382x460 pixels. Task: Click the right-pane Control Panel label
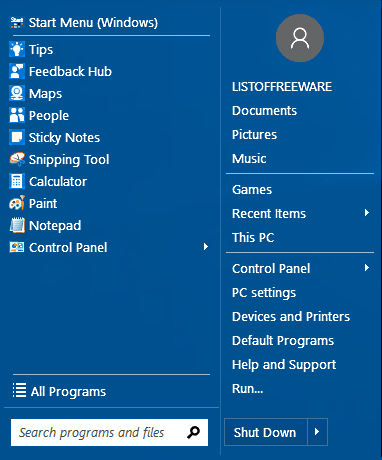click(271, 269)
